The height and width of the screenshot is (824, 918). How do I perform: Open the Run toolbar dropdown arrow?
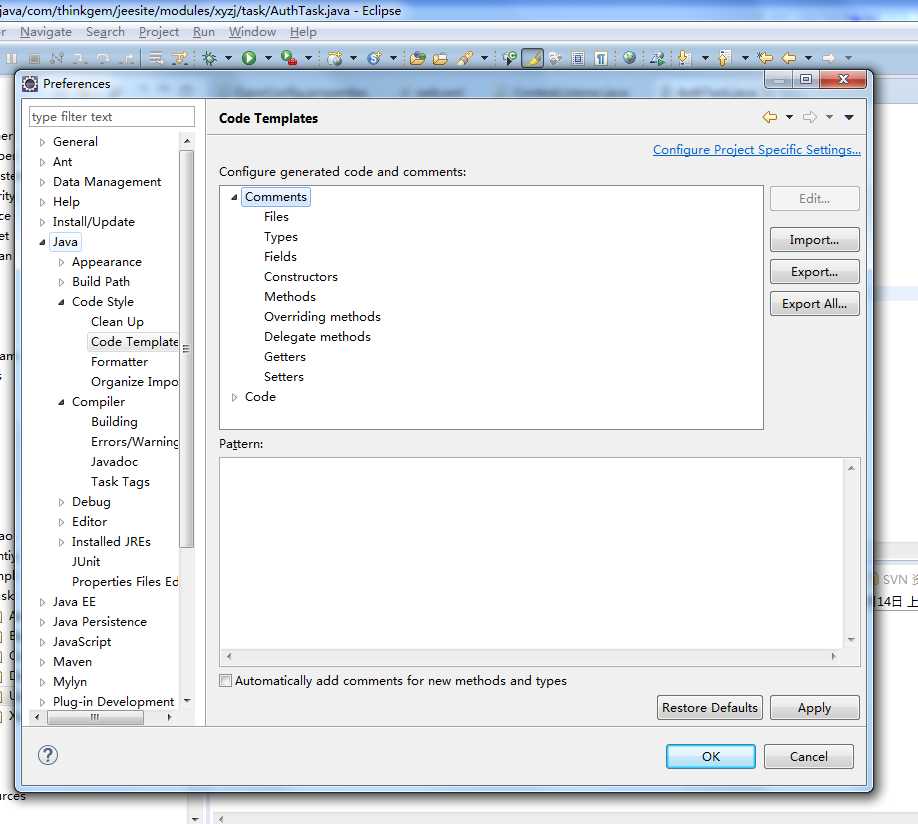(x=268, y=58)
